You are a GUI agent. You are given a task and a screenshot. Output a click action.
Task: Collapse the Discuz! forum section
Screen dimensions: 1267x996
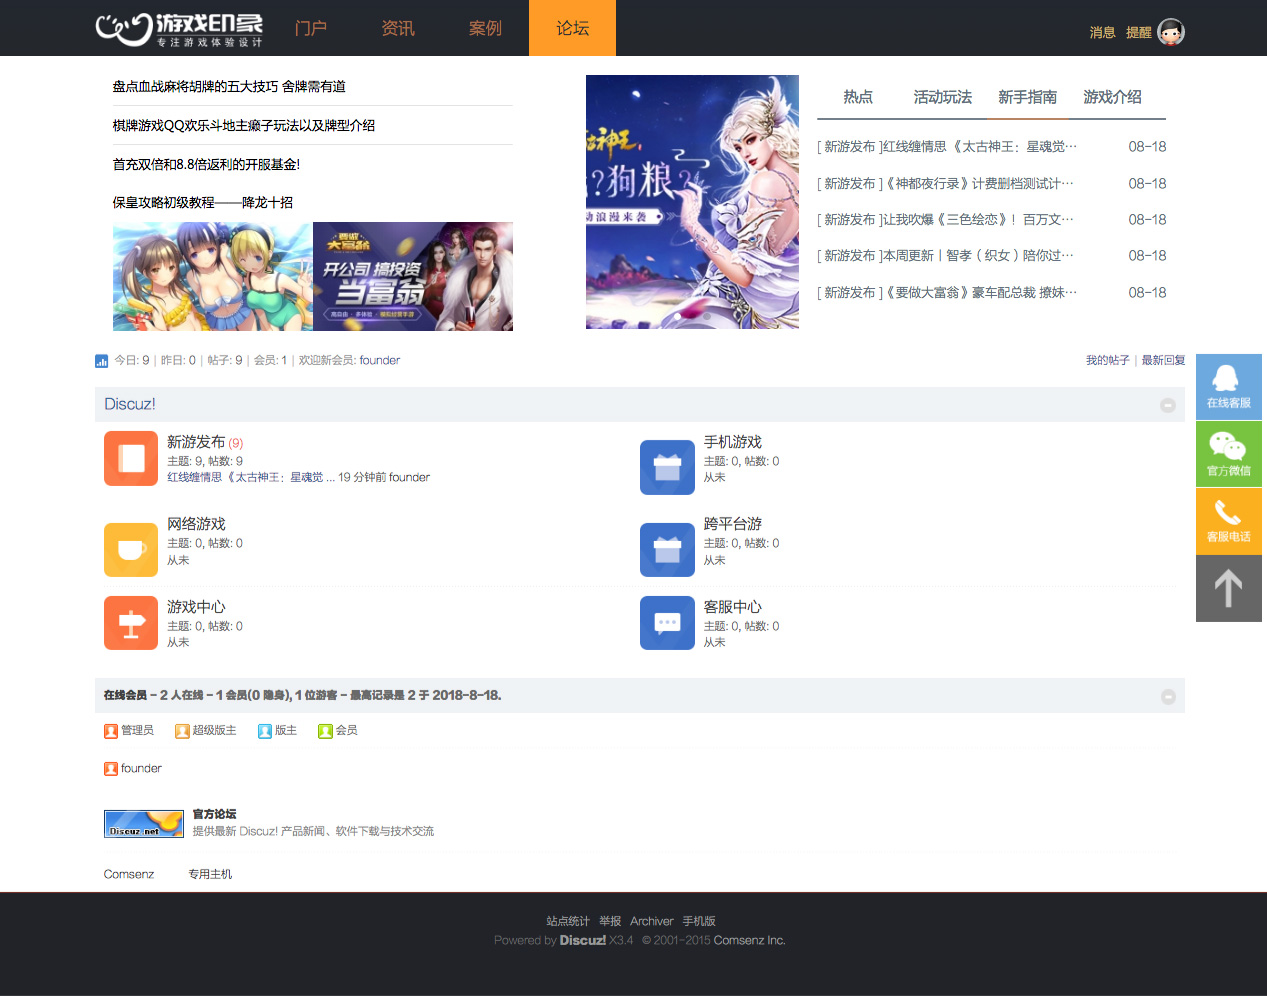click(1167, 405)
